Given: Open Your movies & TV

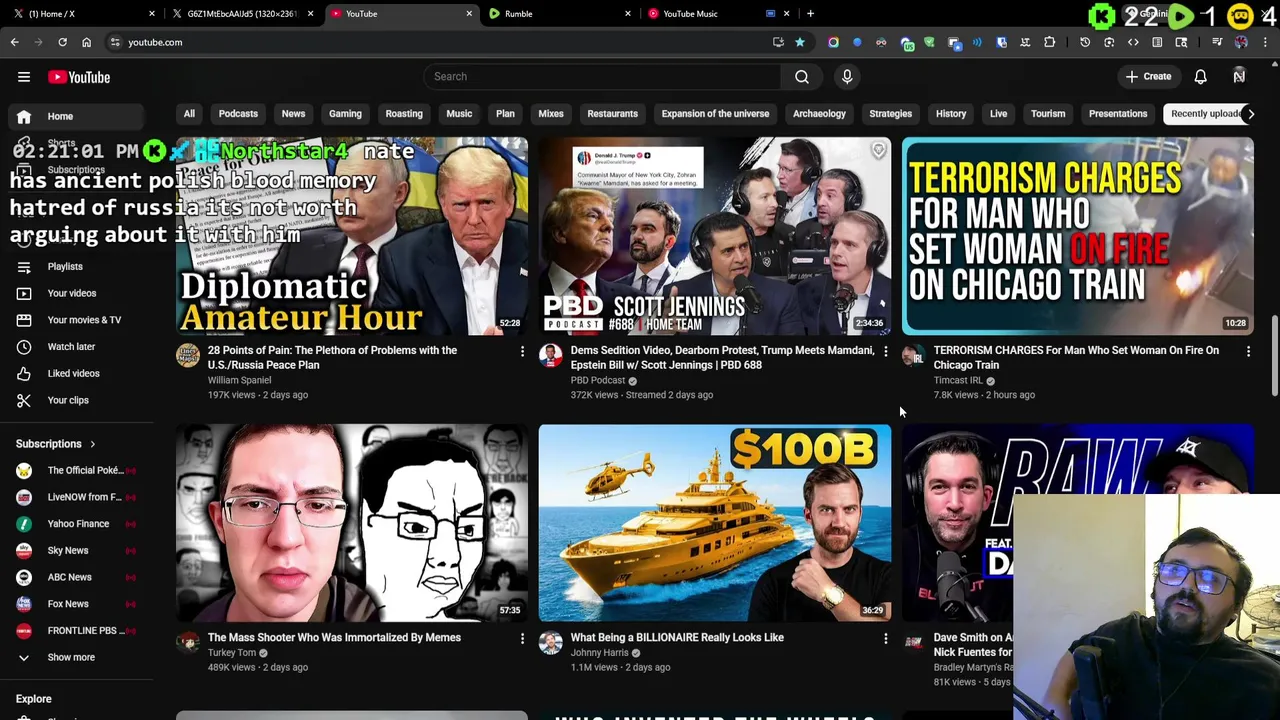Looking at the screenshot, I should [x=77, y=320].
